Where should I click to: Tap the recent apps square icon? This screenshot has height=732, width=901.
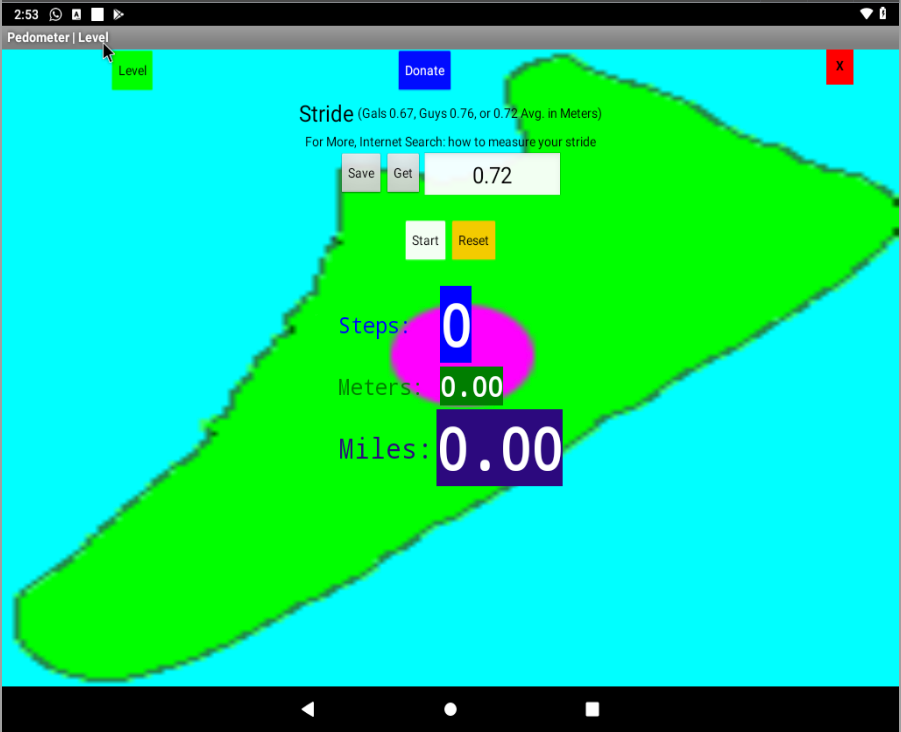pos(592,709)
